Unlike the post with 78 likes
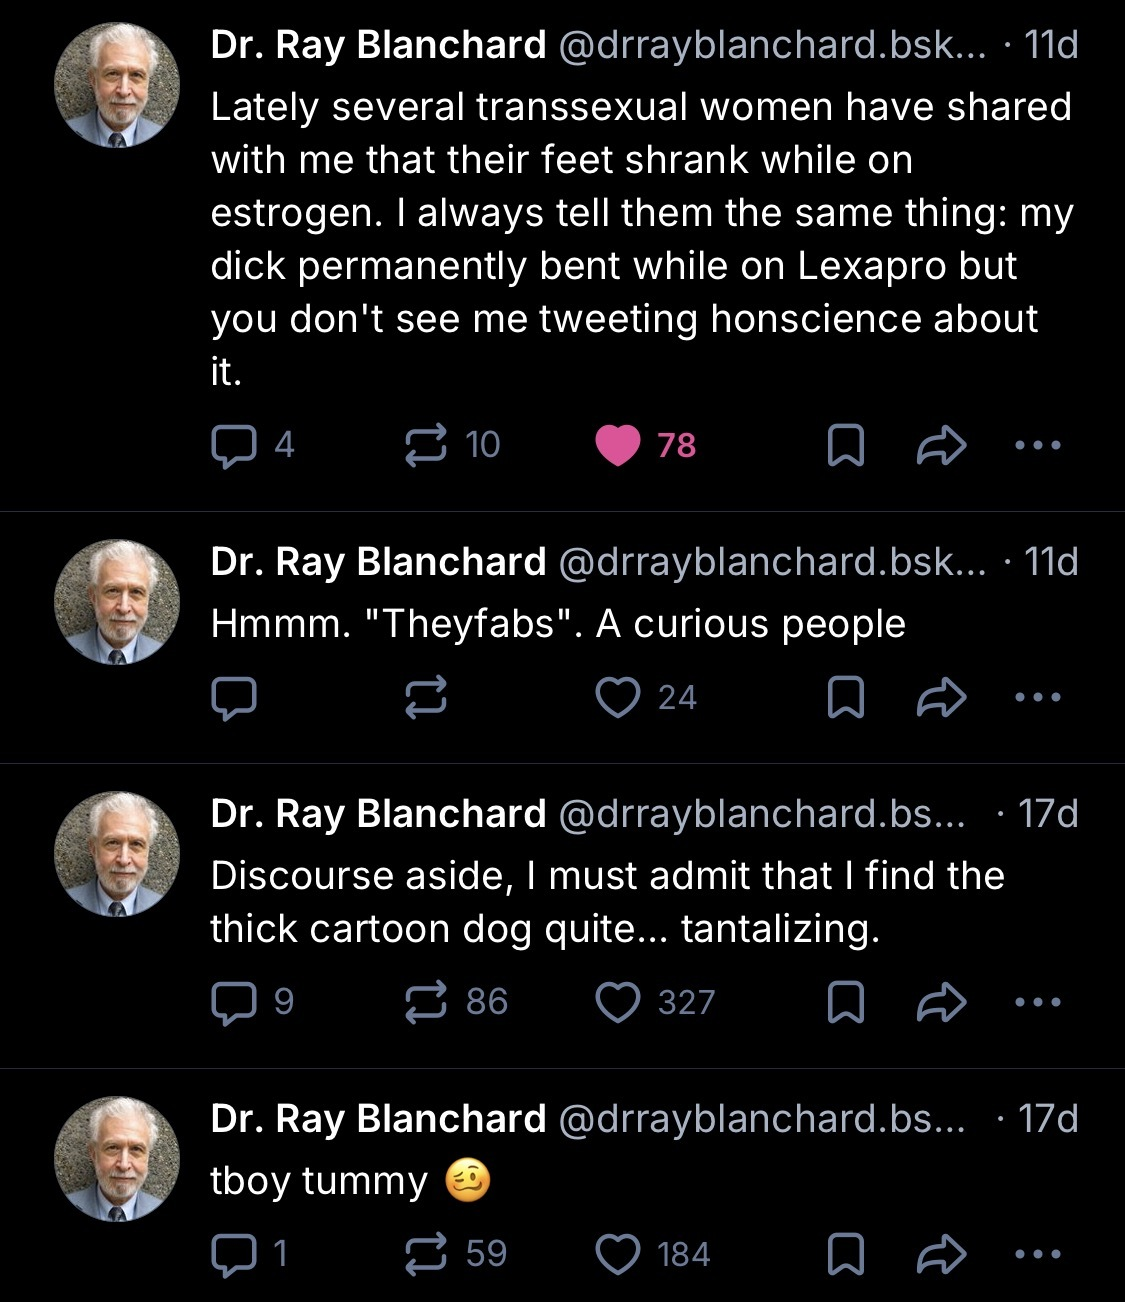The image size is (1125, 1302). pos(617,446)
